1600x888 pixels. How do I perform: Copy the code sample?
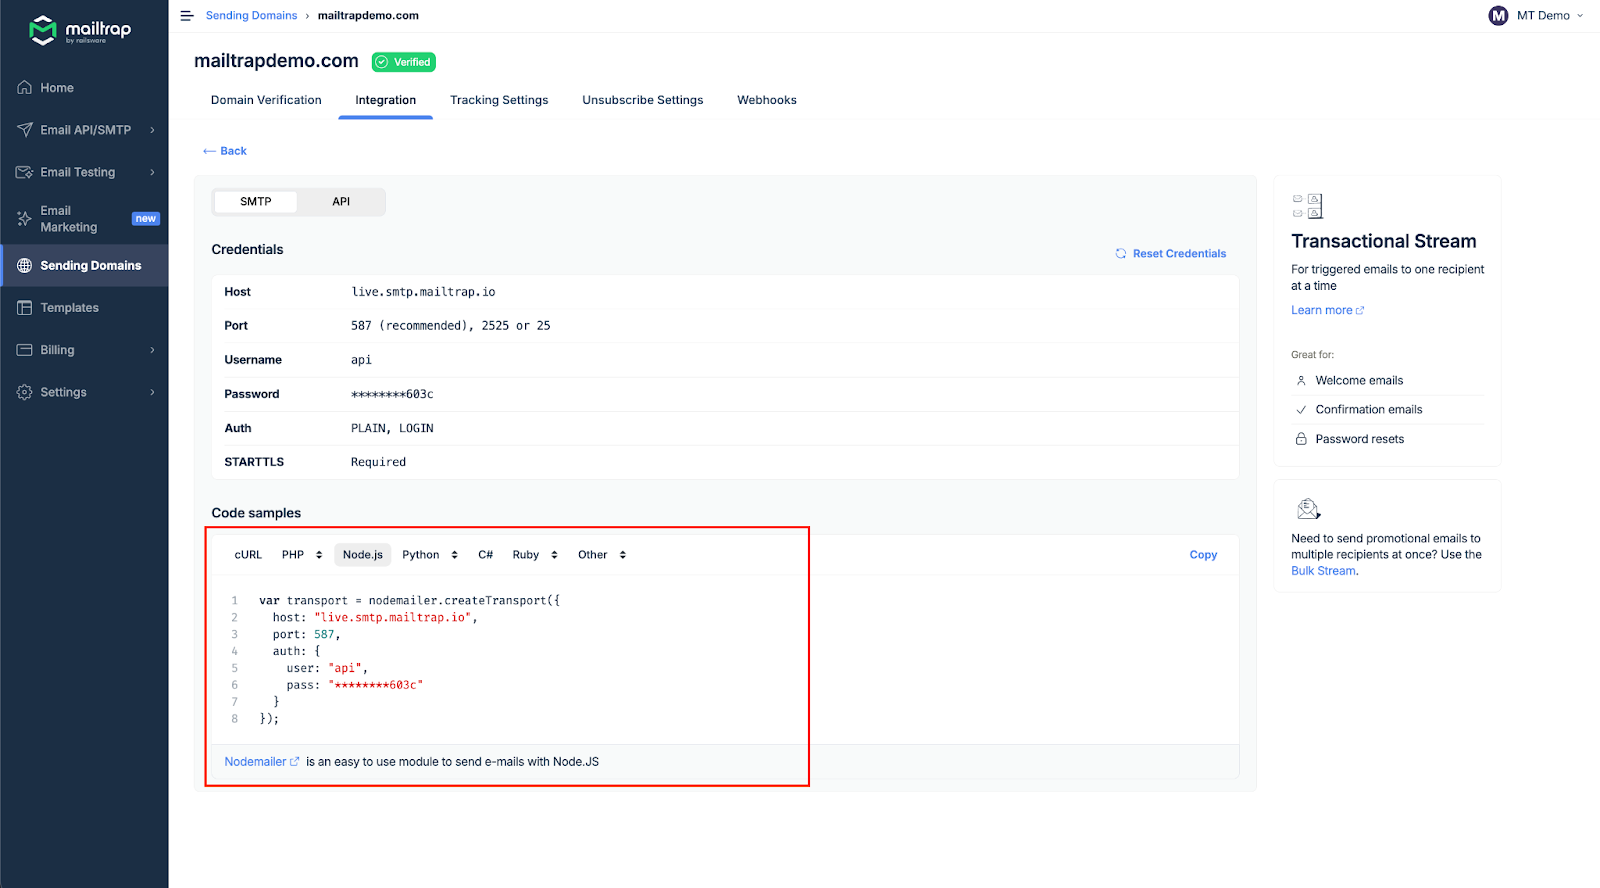pyautogui.click(x=1203, y=555)
